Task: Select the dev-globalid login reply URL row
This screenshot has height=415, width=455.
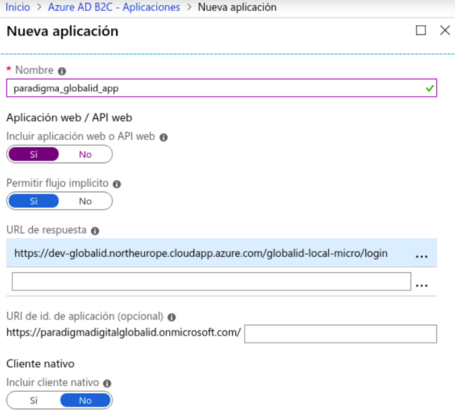Action: [x=221, y=253]
